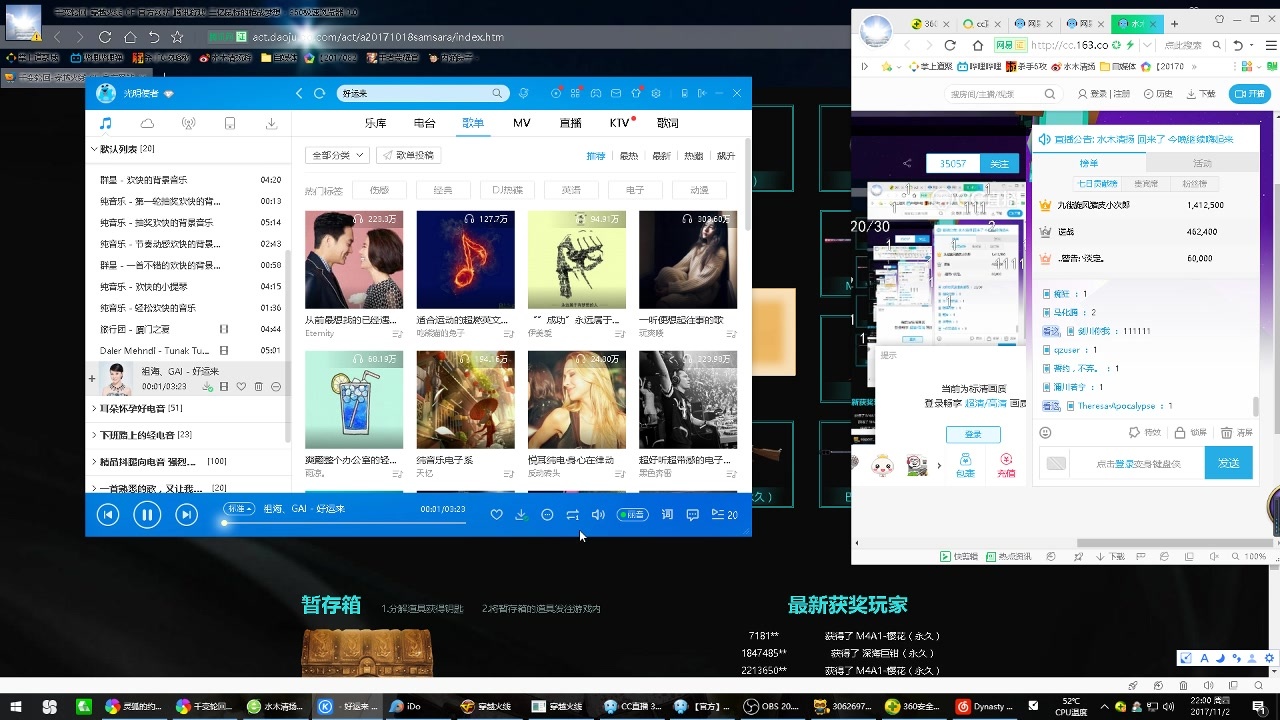Click the search magnifier in KuGou search box
Screen dimensions: 1280x720
pyautogui.click(x=497, y=93)
